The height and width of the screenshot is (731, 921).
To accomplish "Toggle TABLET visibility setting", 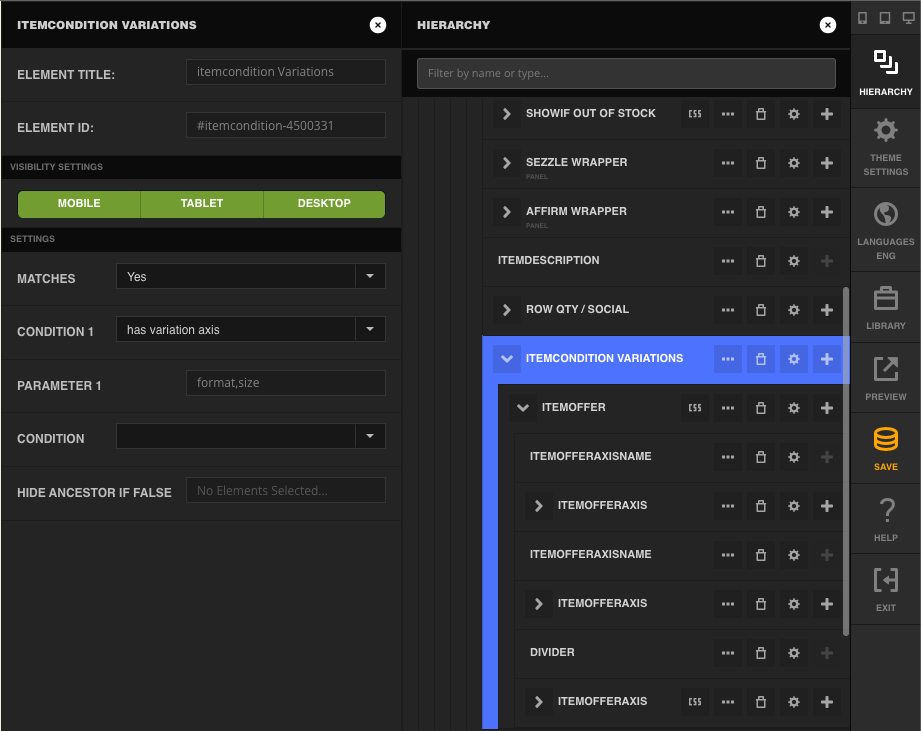I will click(x=202, y=204).
